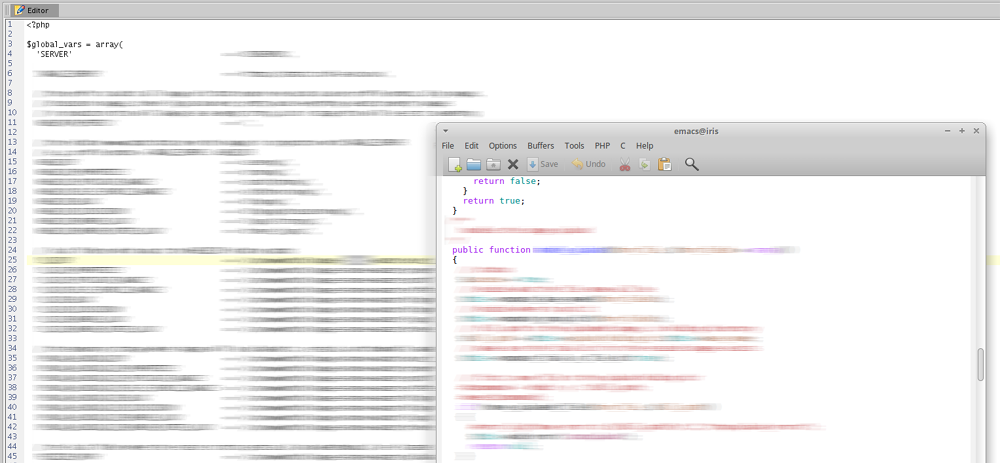Click the '<?php' text on line 1

click(38, 25)
